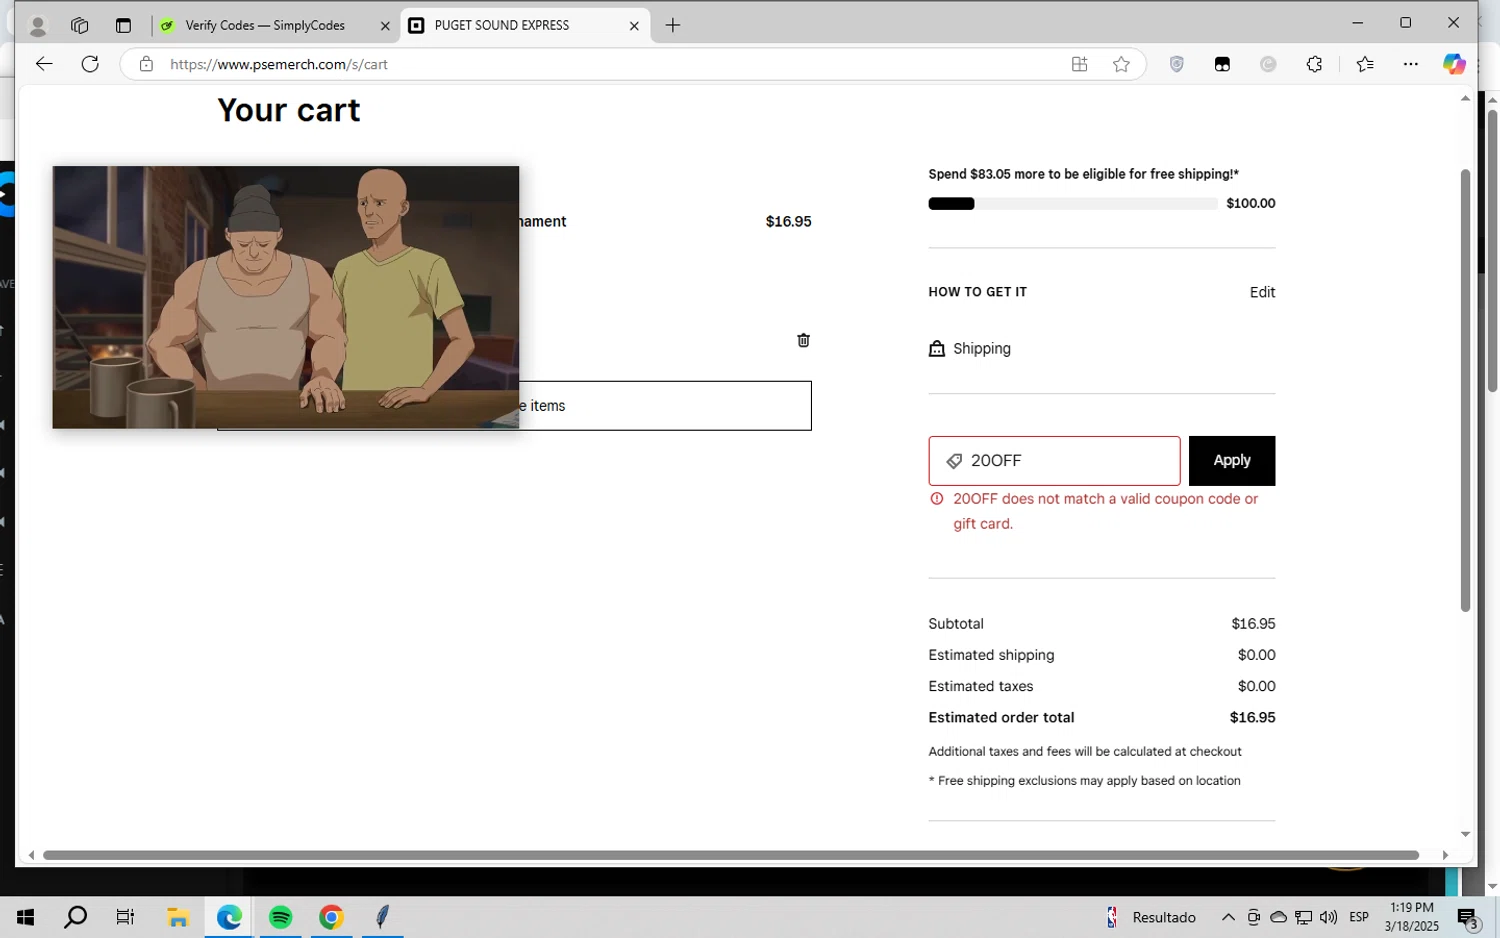Switch to Verify Codes — SimplyCodes tab
This screenshot has height=938, width=1500.
point(265,26)
